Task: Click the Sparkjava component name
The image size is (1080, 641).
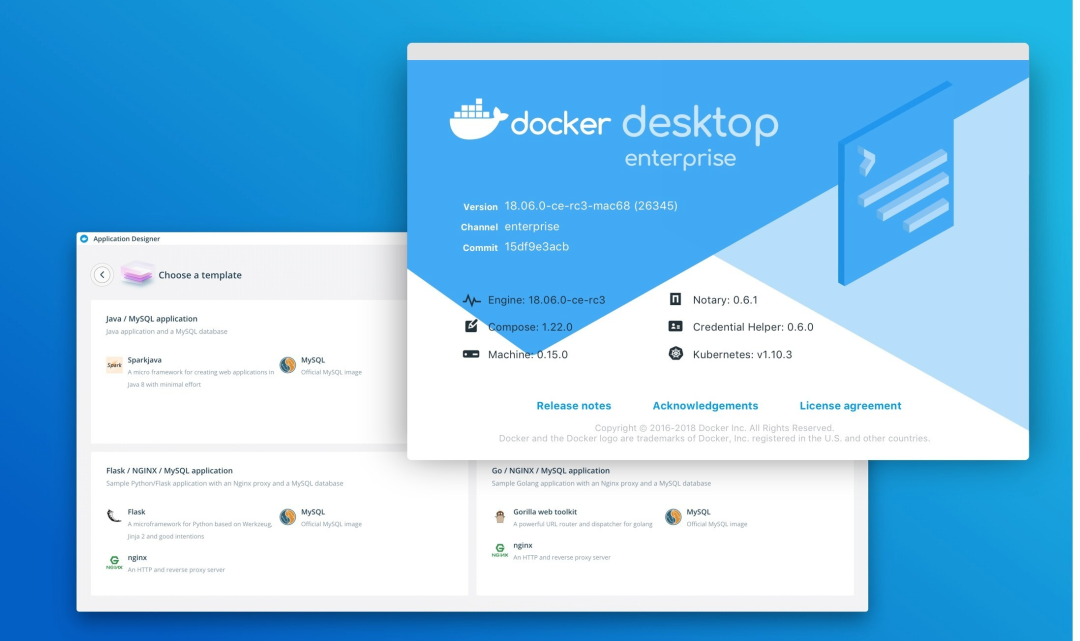Action: [x=145, y=360]
